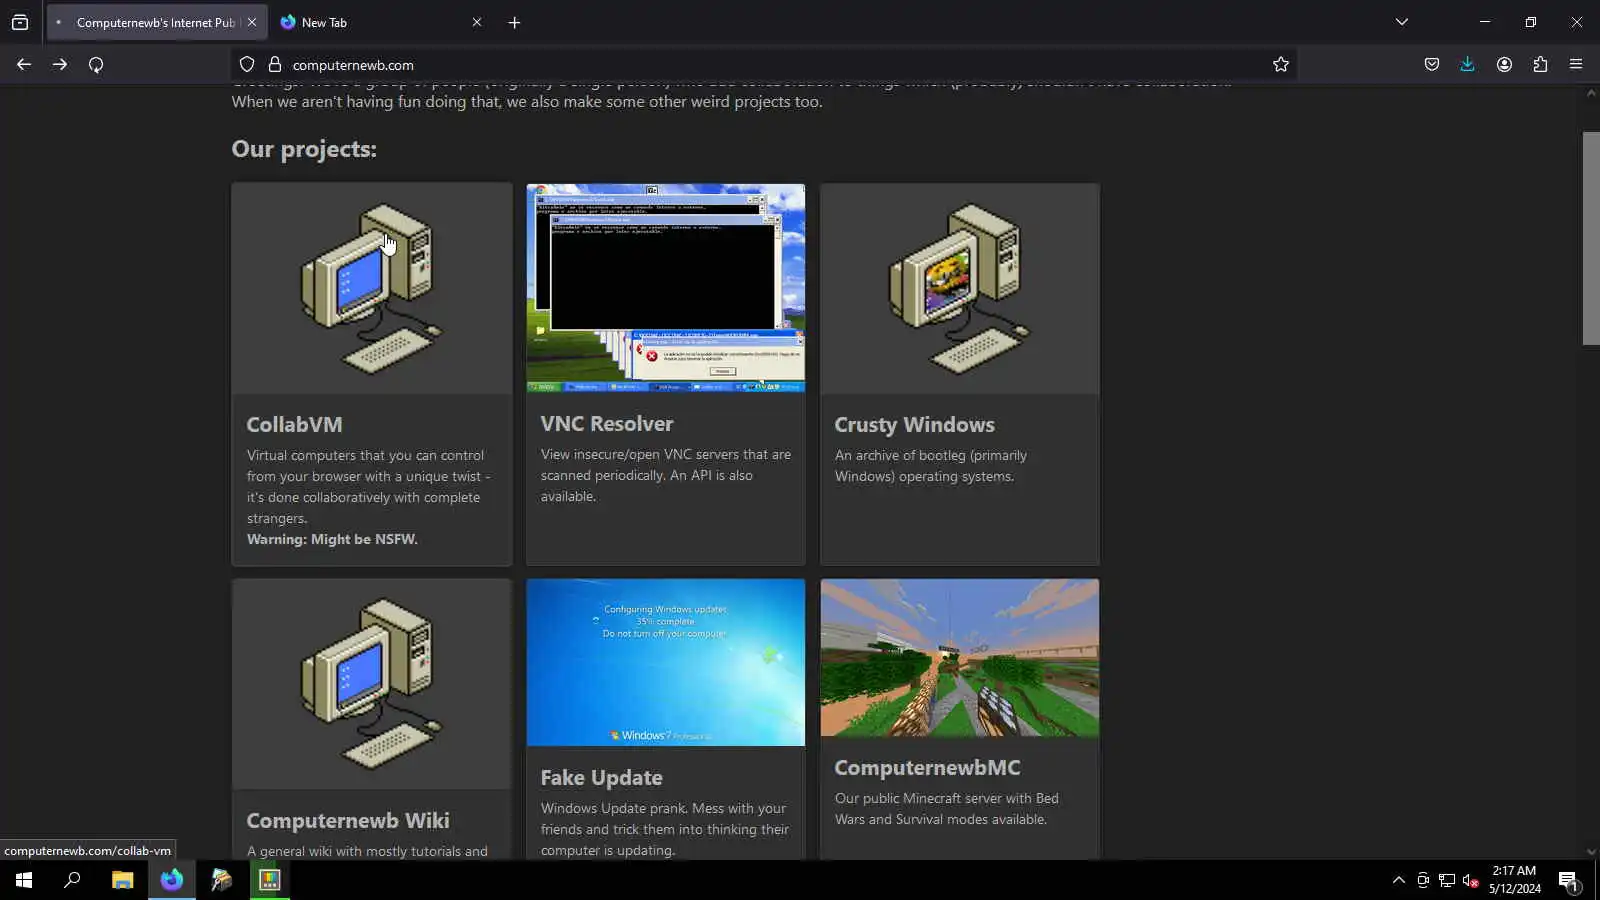Open the Windows notification center

(x=1568, y=880)
